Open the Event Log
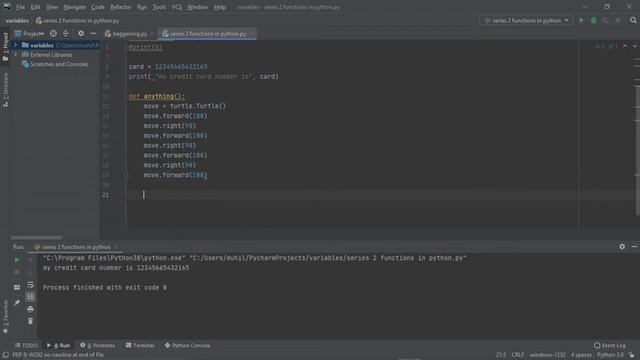The image size is (640, 360). click(610, 345)
